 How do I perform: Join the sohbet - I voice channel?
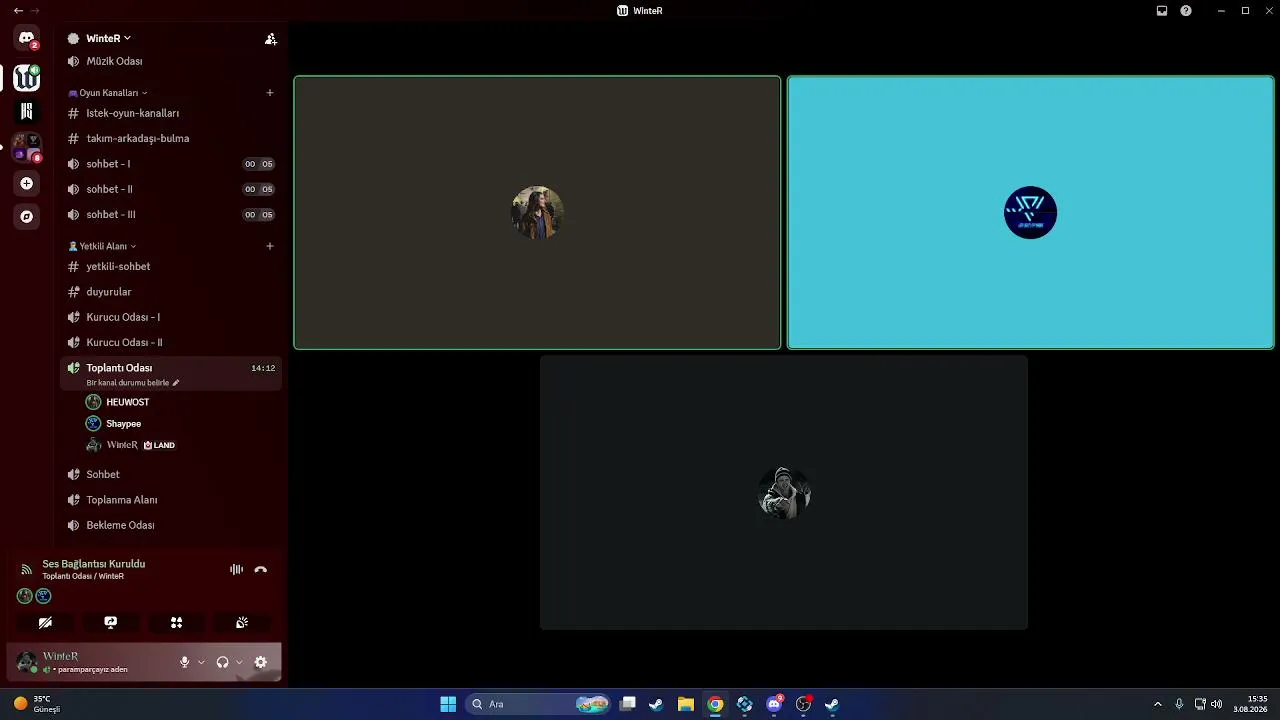[170, 164]
